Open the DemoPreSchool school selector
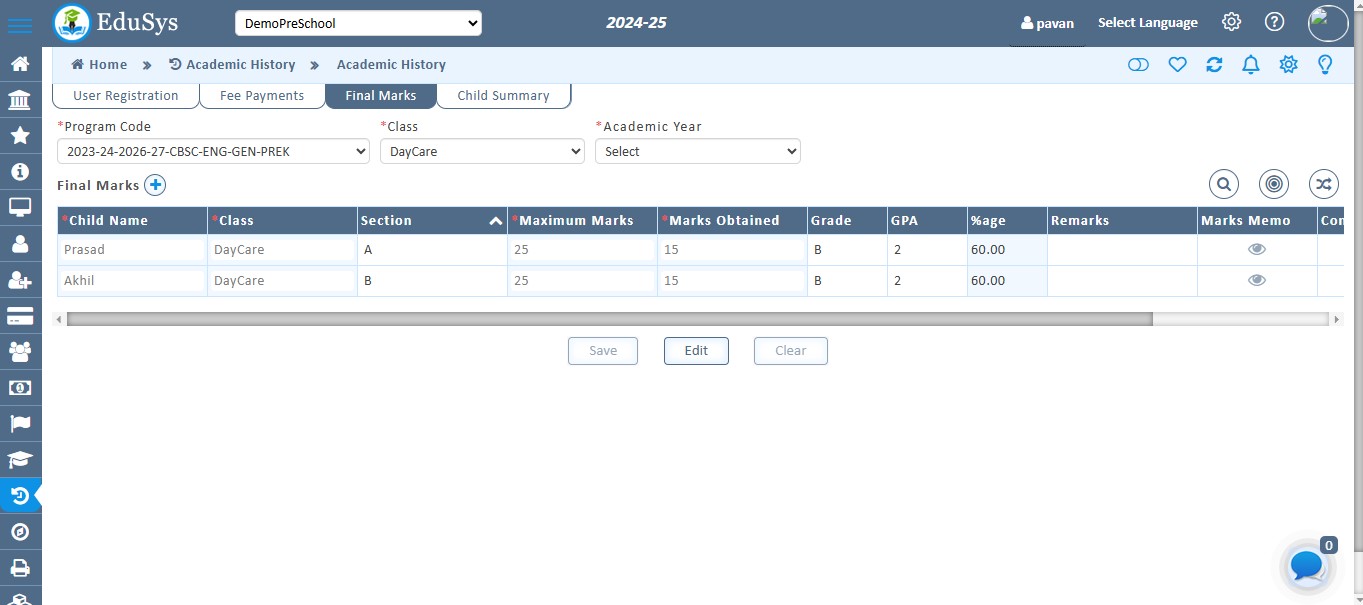The width and height of the screenshot is (1363, 605). click(358, 23)
